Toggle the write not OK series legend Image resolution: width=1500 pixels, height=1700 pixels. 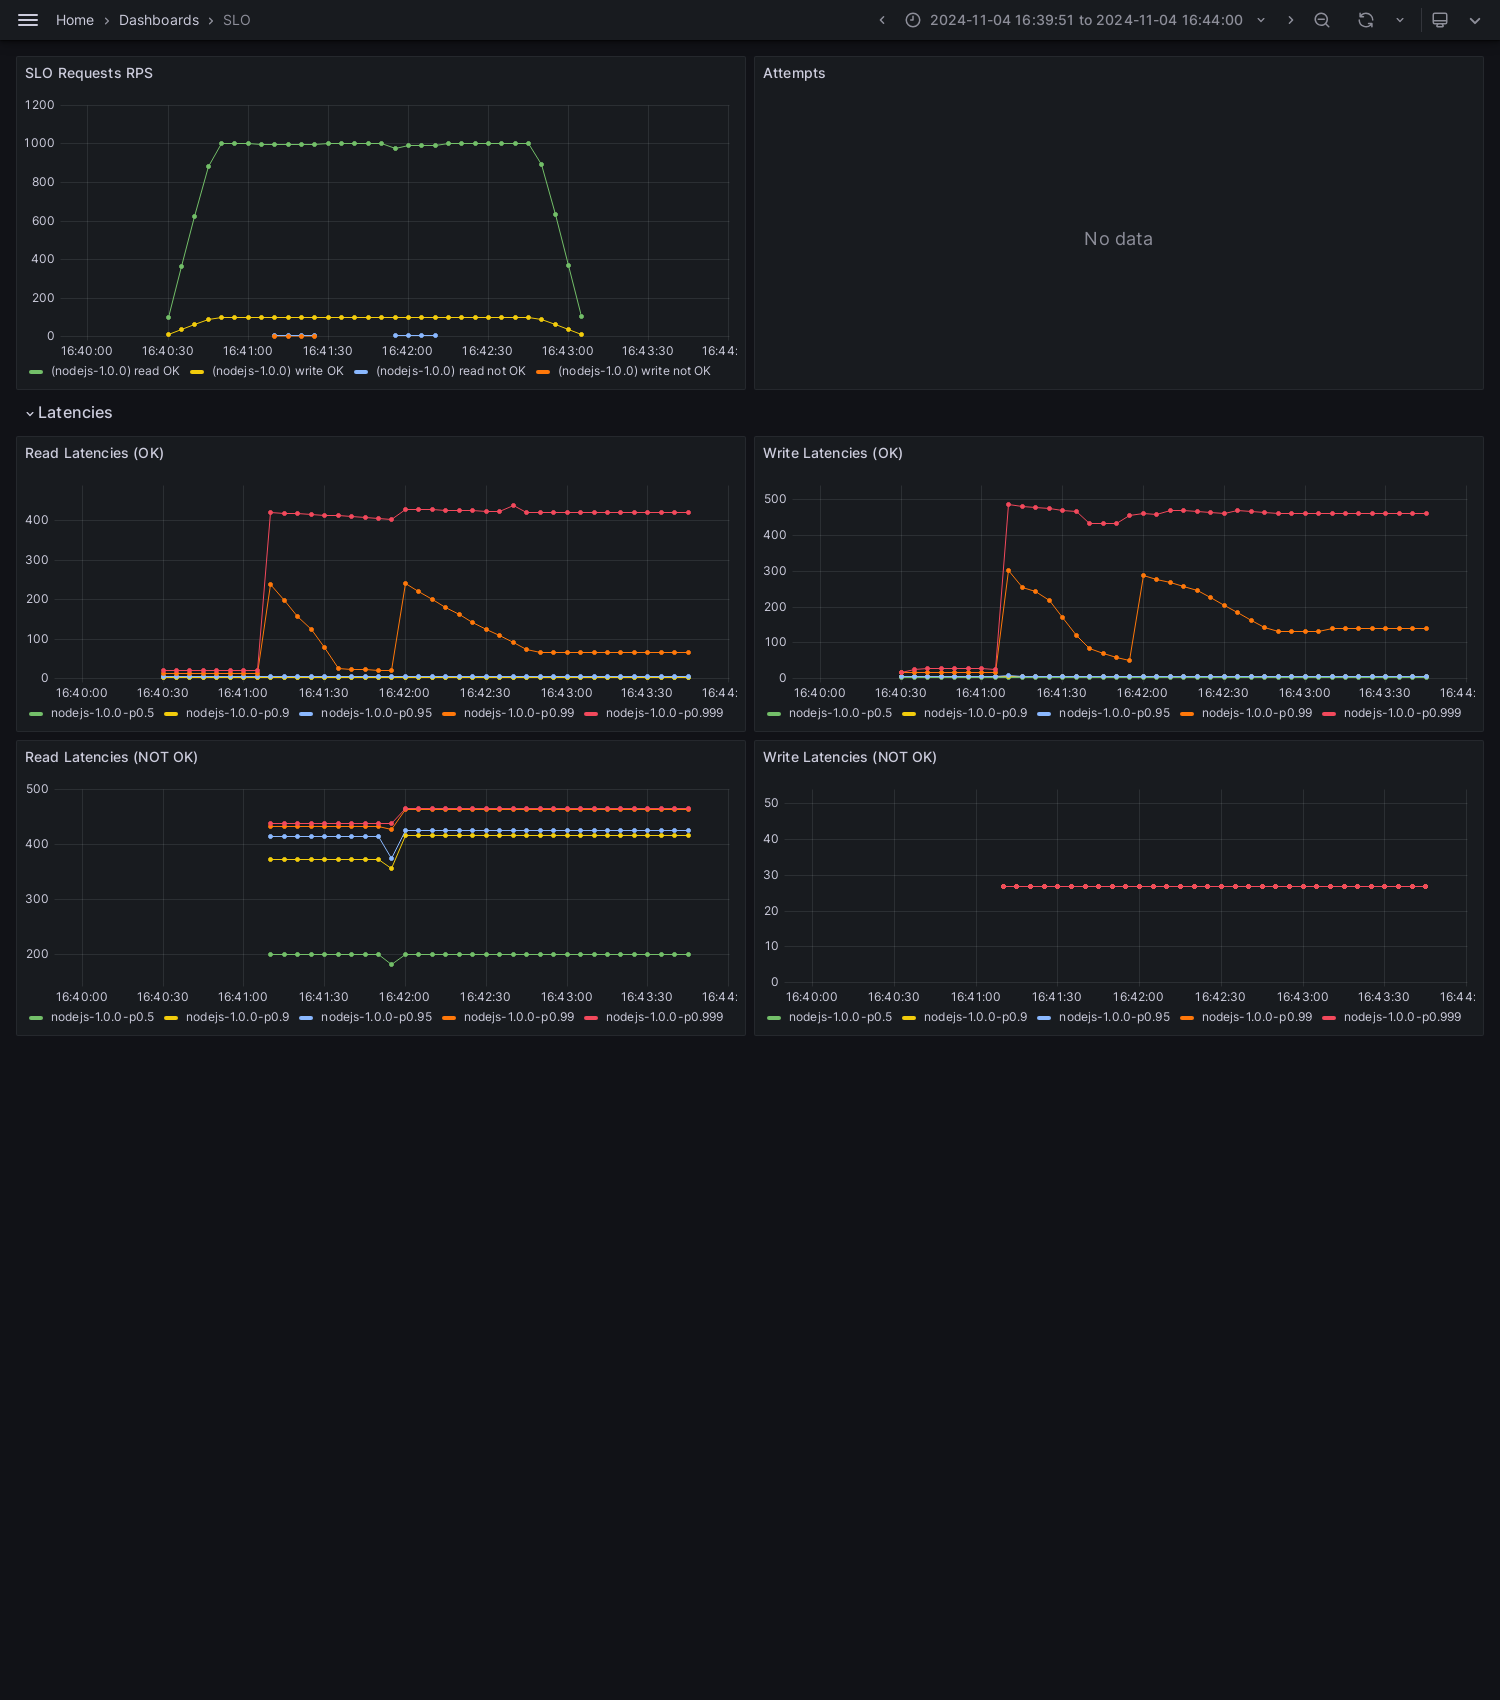(x=634, y=371)
